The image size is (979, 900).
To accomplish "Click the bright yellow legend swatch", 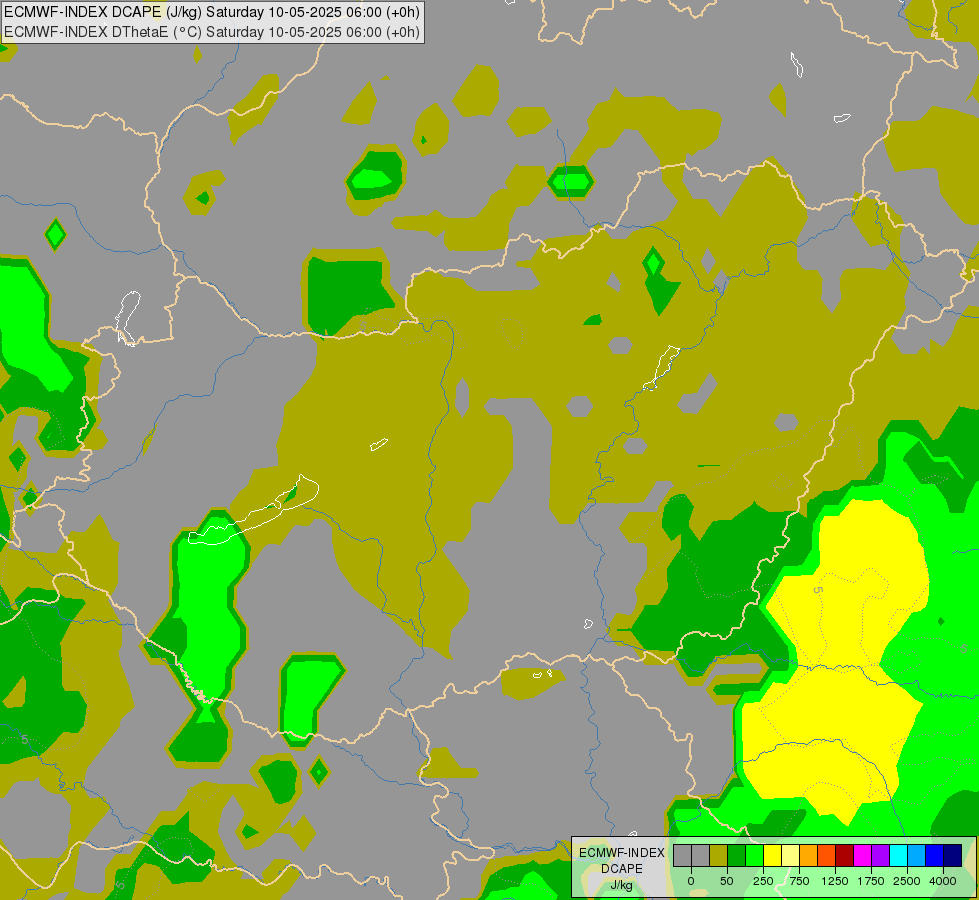I will [x=772, y=855].
